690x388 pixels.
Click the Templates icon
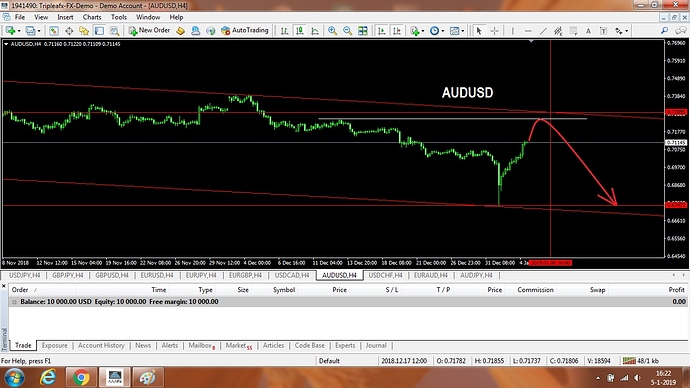click(x=454, y=30)
